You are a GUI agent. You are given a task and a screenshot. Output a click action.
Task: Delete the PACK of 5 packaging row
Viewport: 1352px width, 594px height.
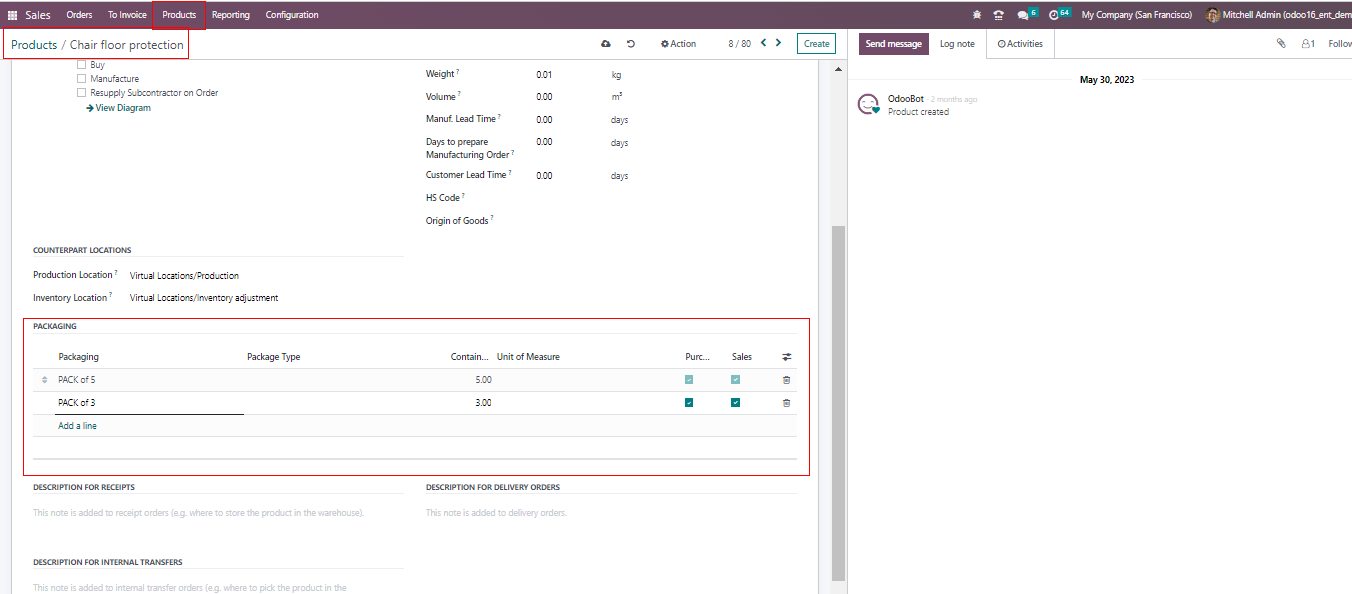point(786,380)
